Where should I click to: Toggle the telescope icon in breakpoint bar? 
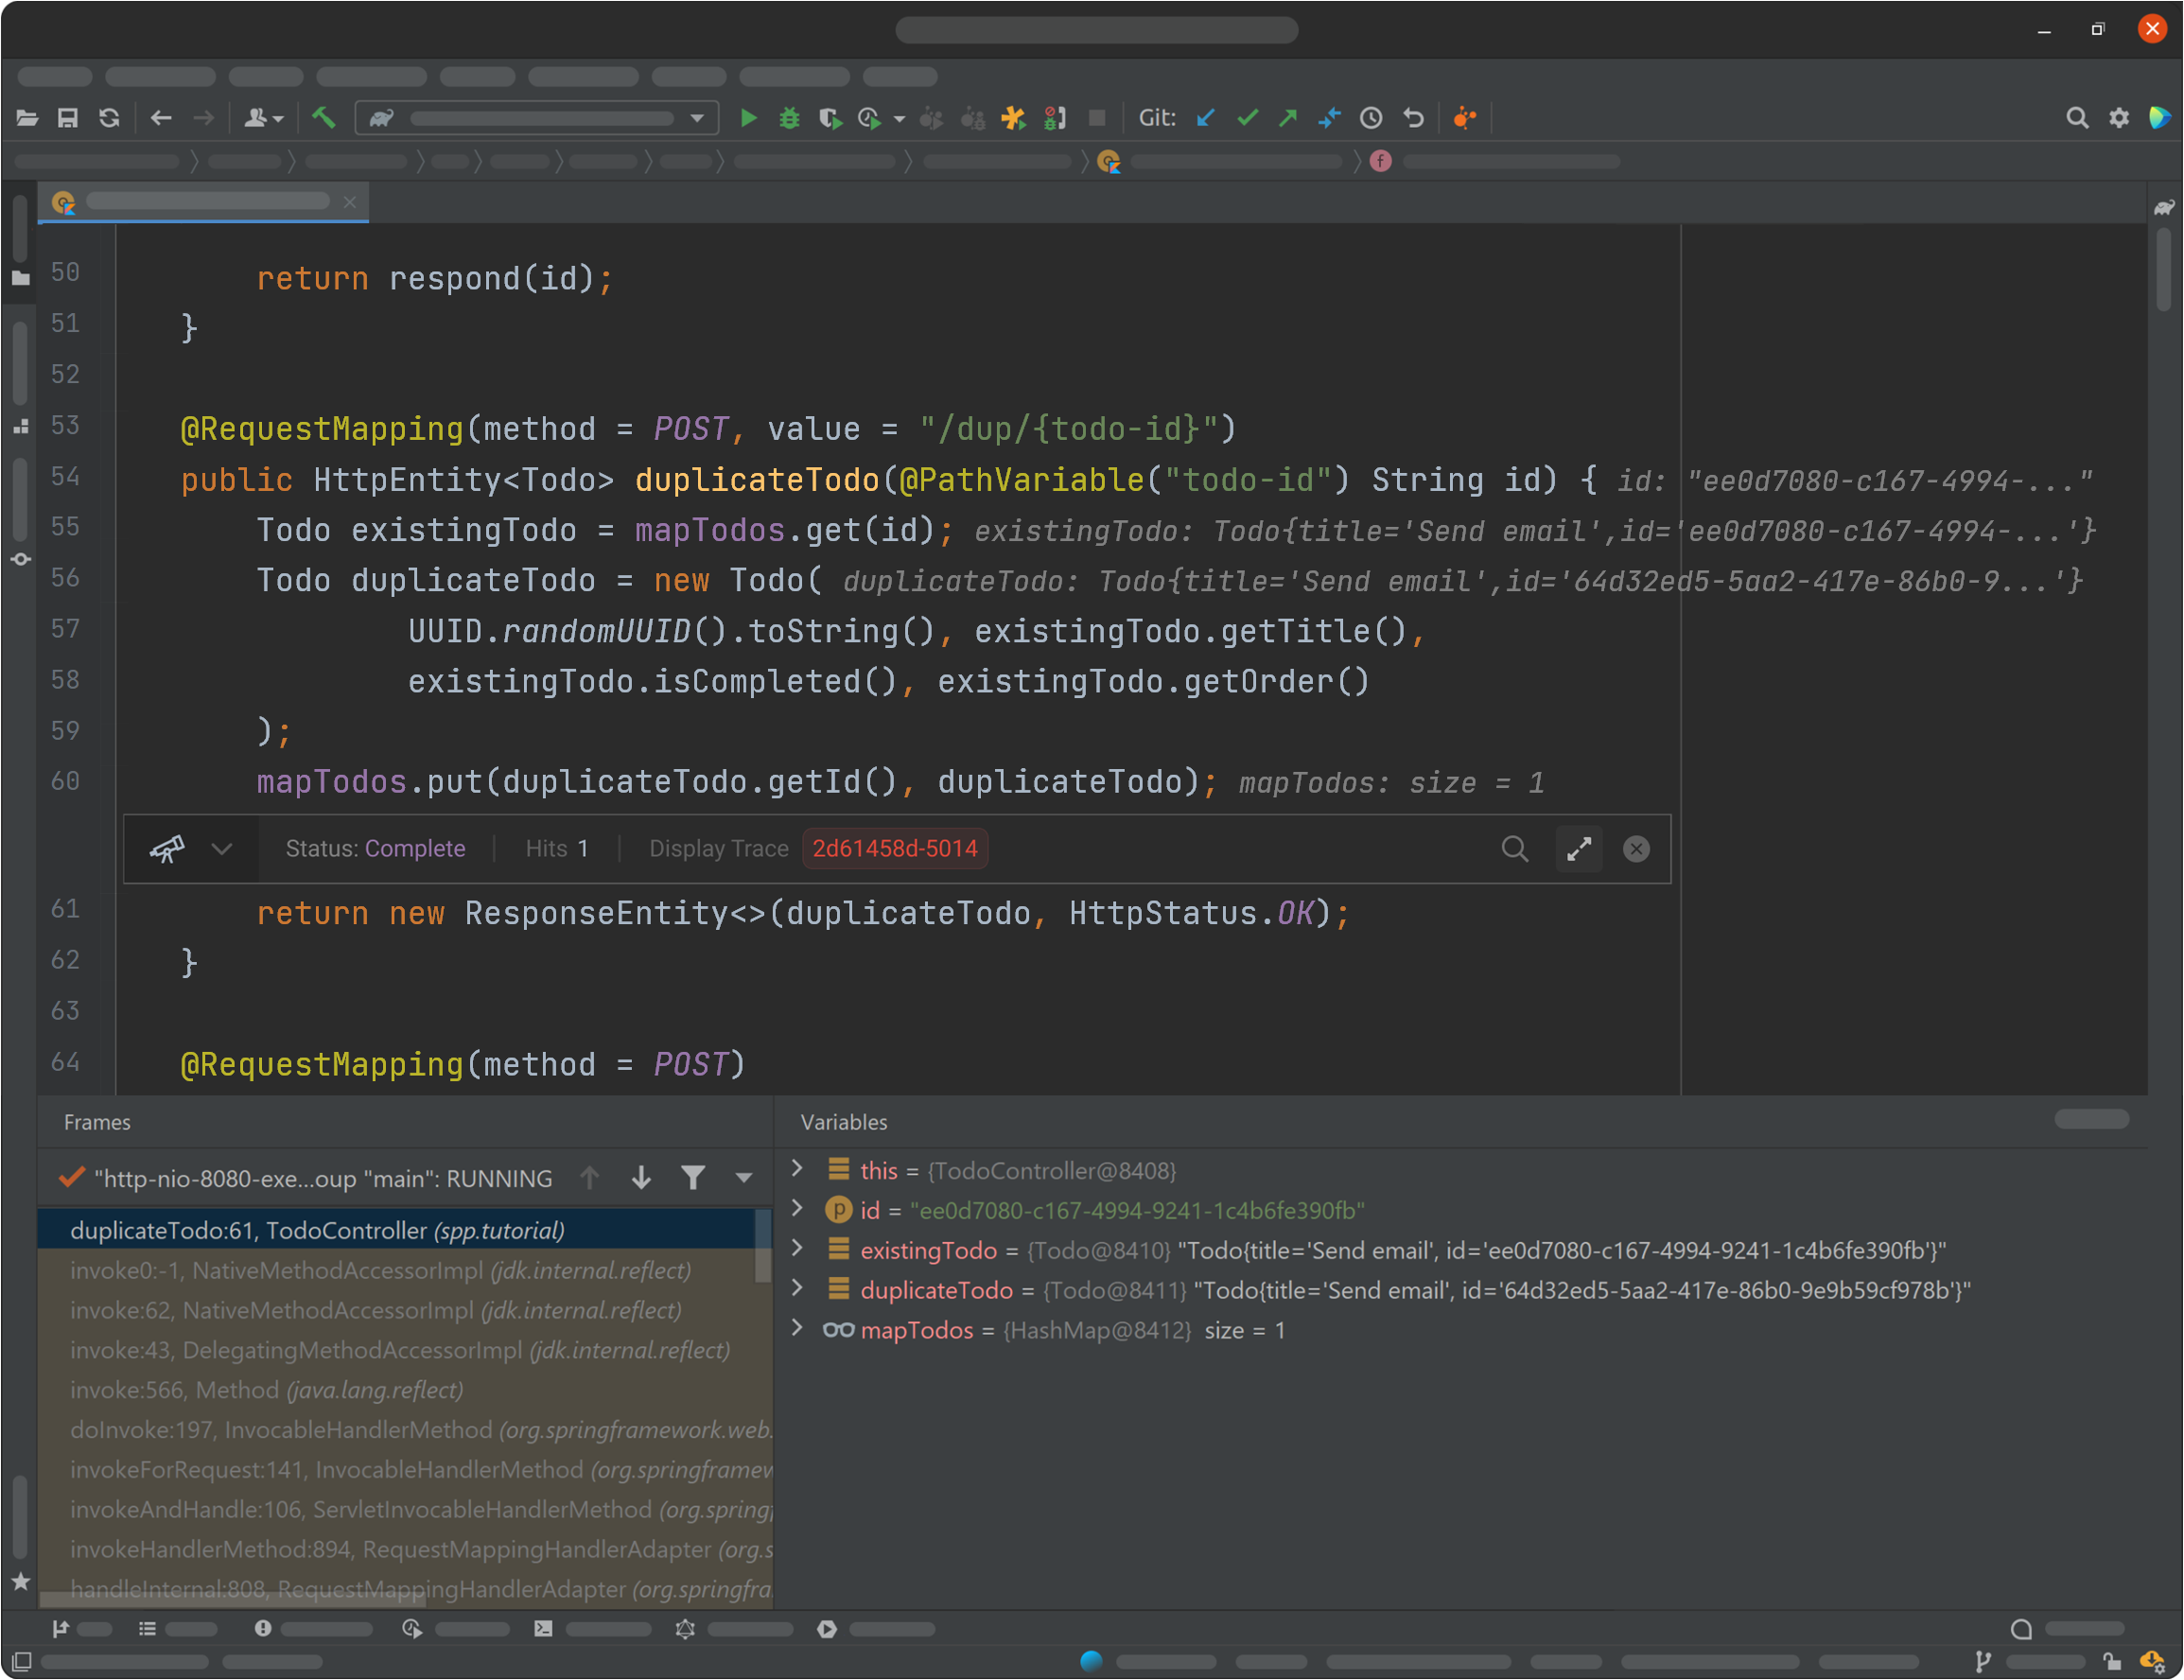[x=167, y=849]
